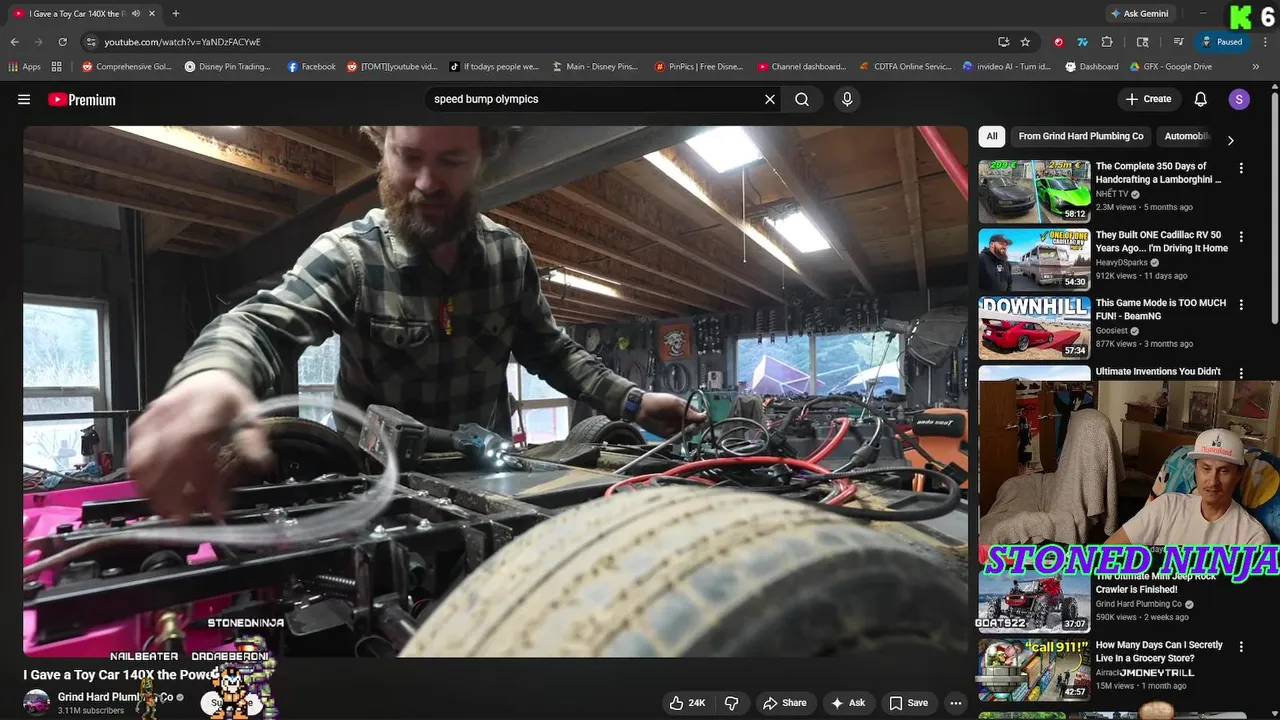The height and width of the screenshot is (720, 1280).
Task: Share this video
Action: pyautogui.click(x=785, y=703)
